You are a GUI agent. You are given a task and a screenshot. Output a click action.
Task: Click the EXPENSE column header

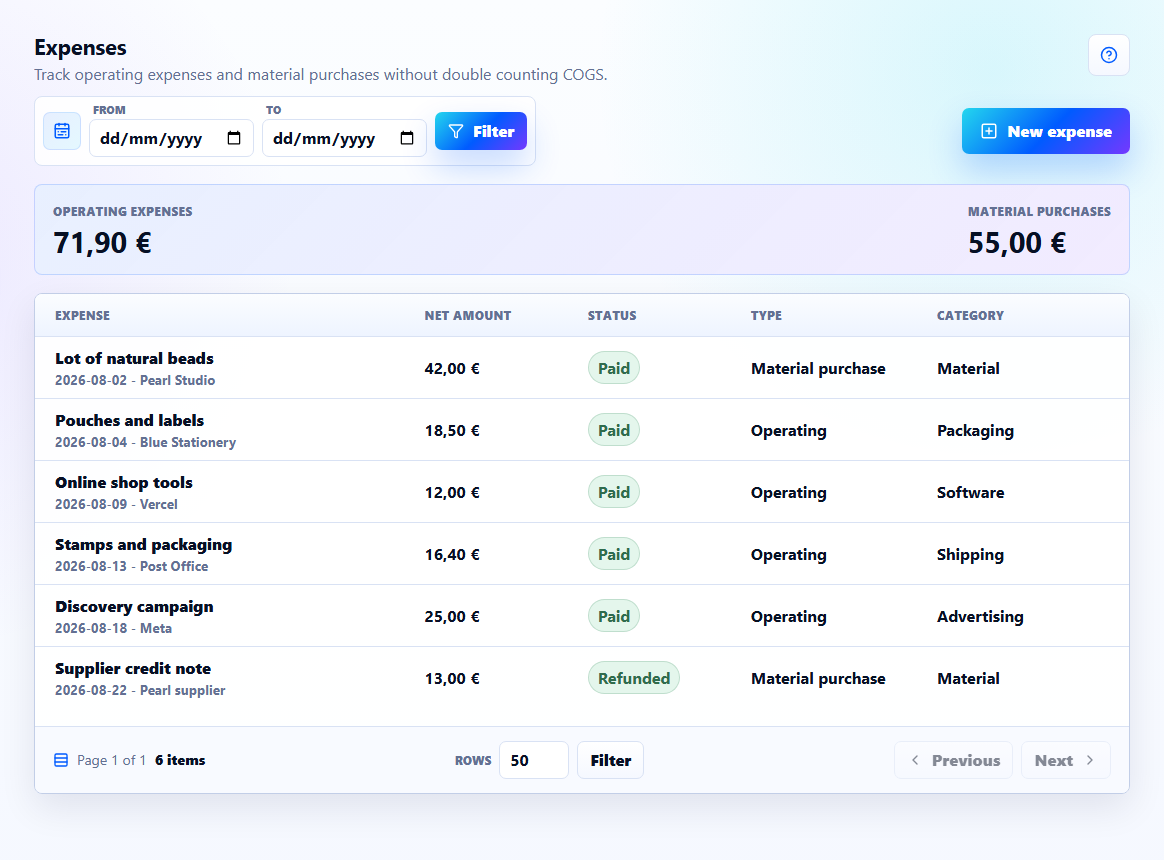click(x=82, y=316)
